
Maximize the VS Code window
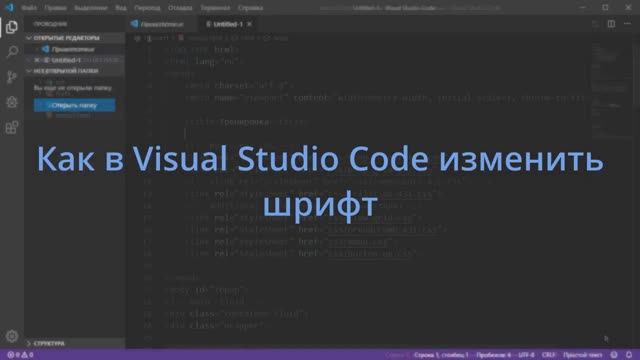[x=605, y=7]
